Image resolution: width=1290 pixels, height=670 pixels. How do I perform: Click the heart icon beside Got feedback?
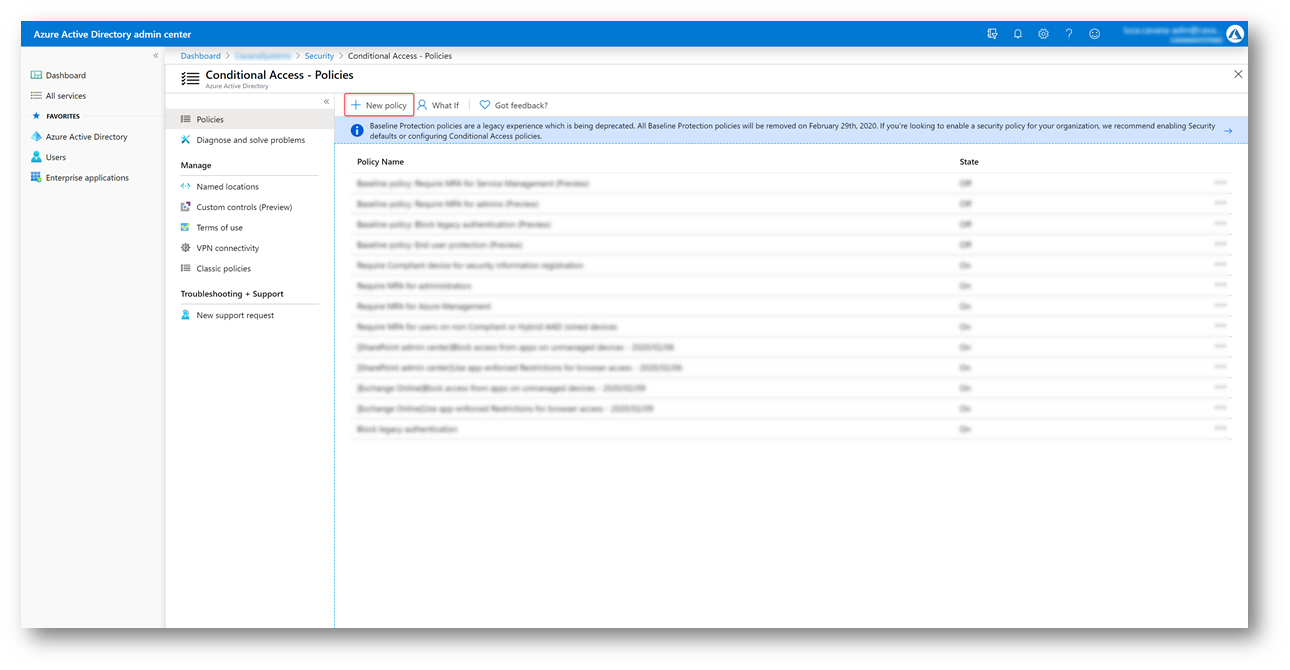(x=485, y=105)
